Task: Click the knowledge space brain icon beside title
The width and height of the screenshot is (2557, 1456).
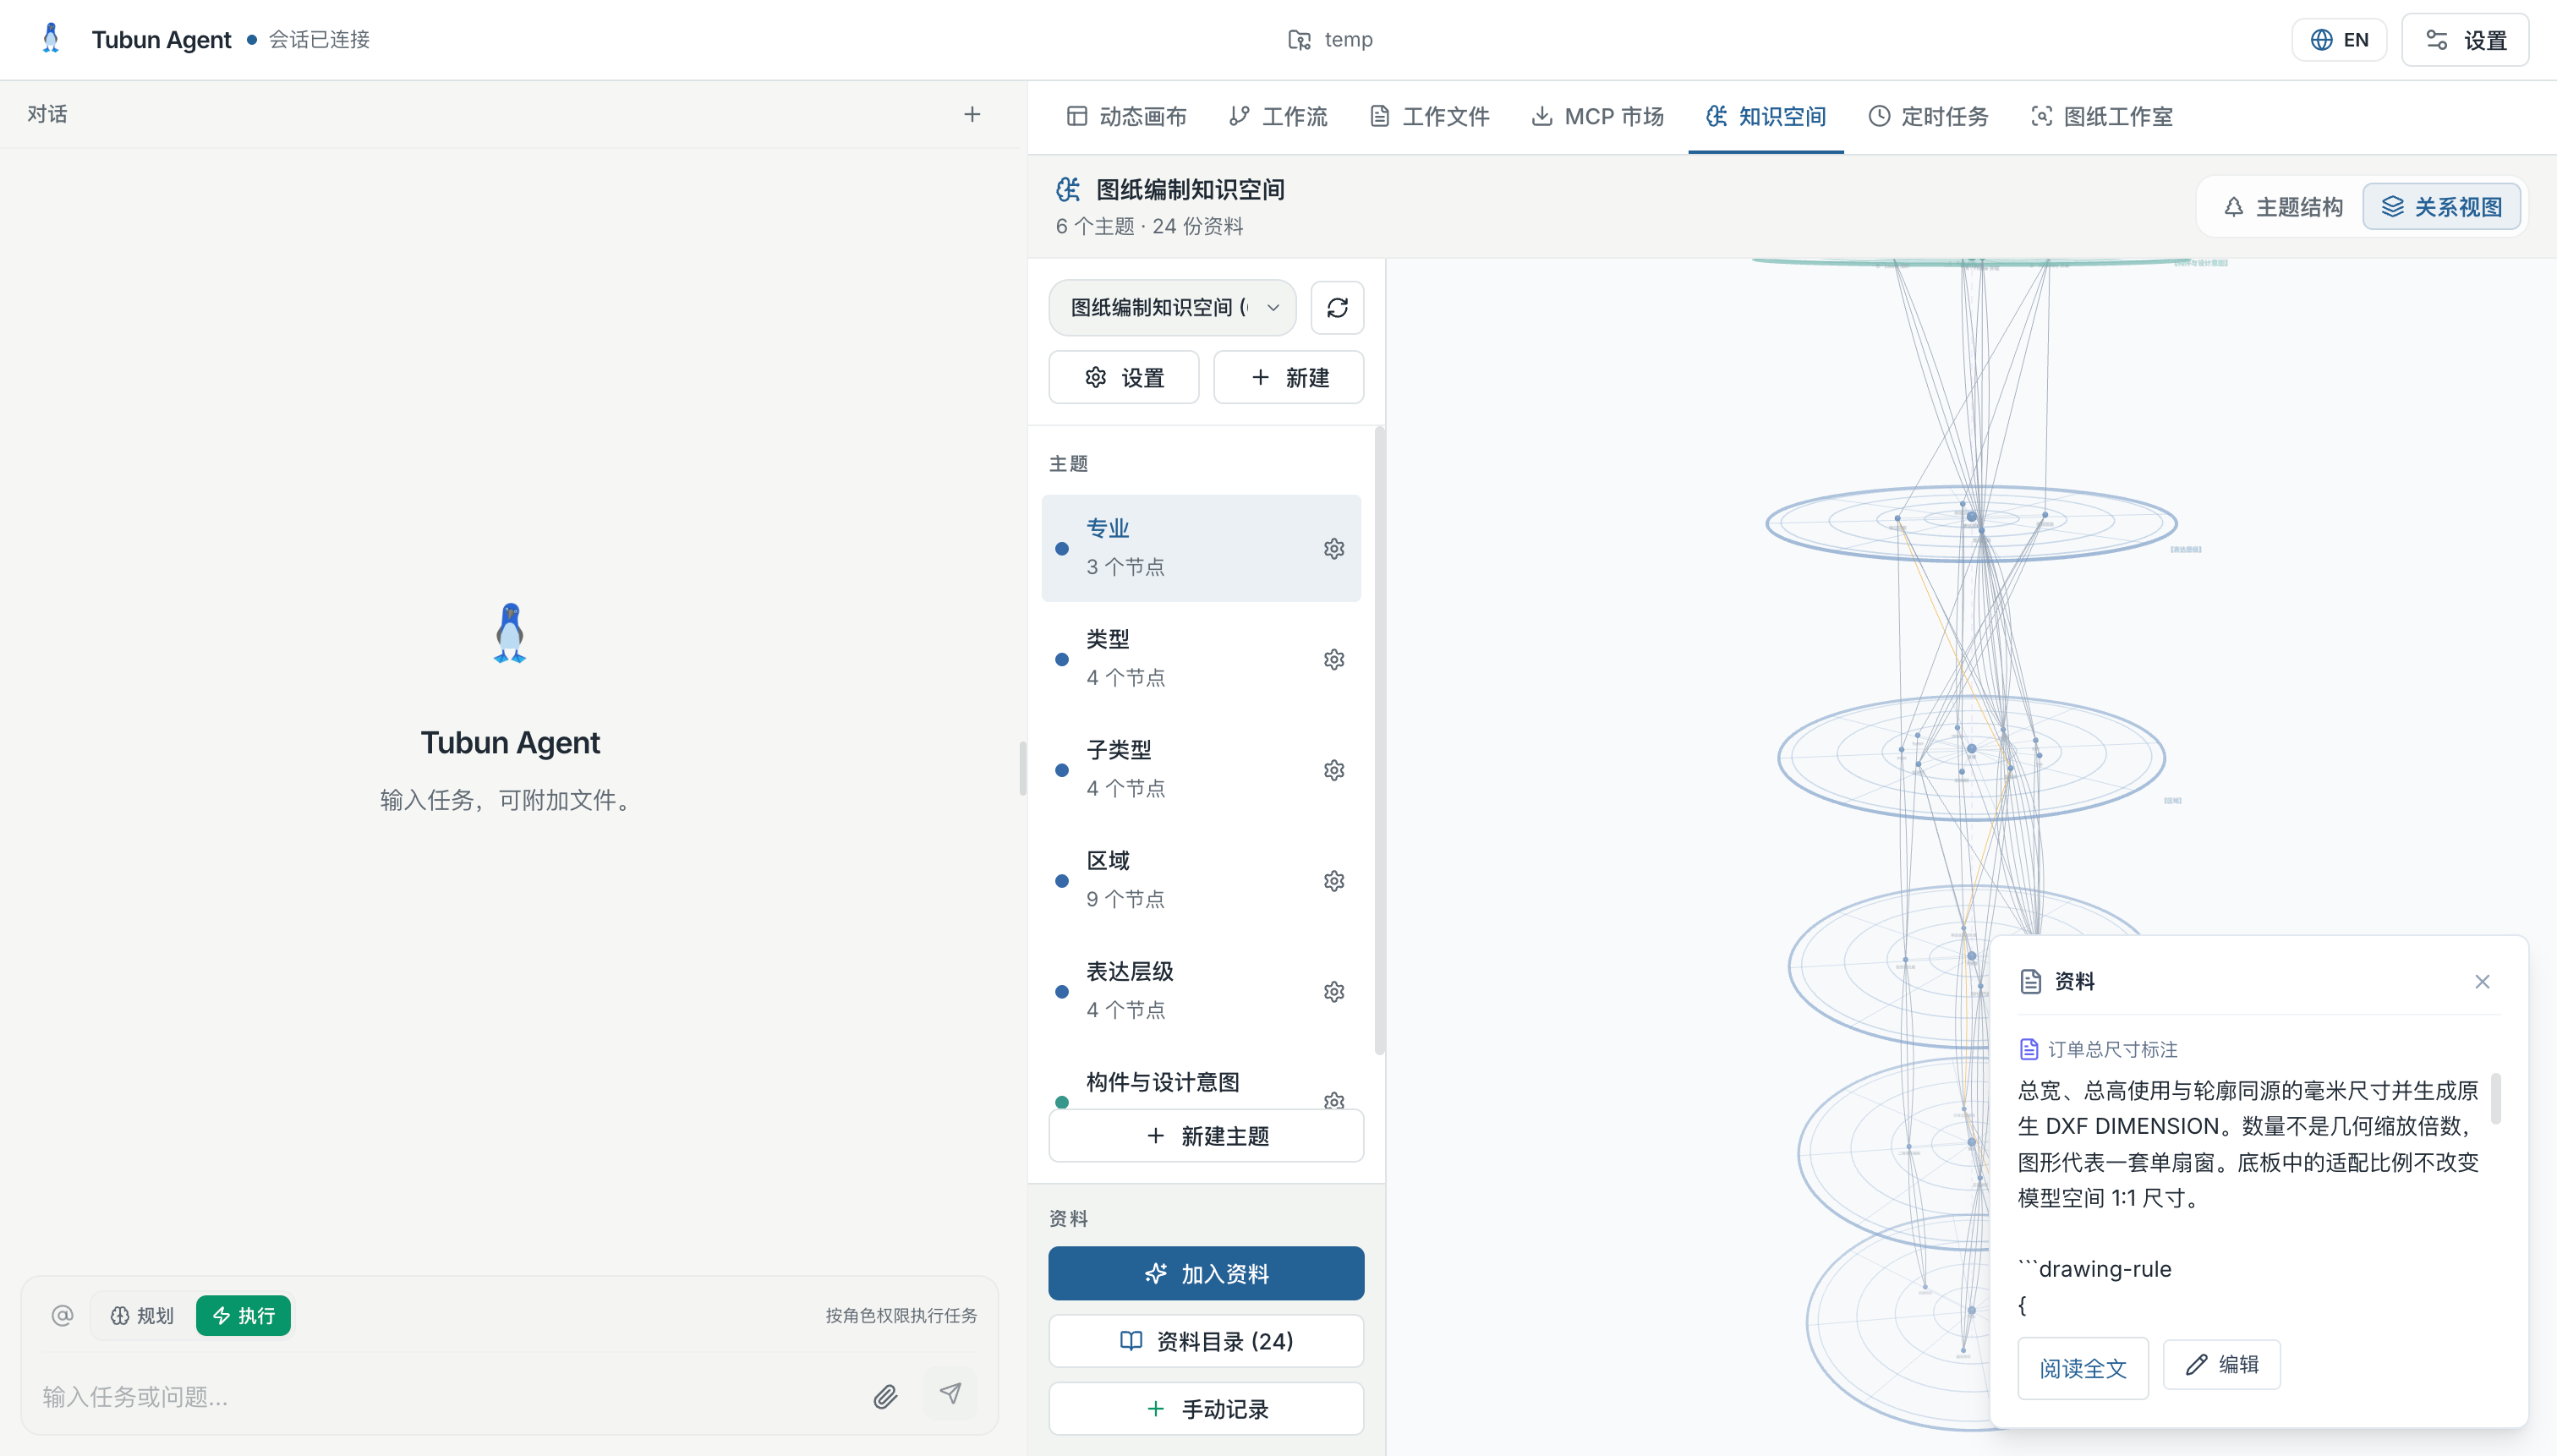Action: point(1068,189)
